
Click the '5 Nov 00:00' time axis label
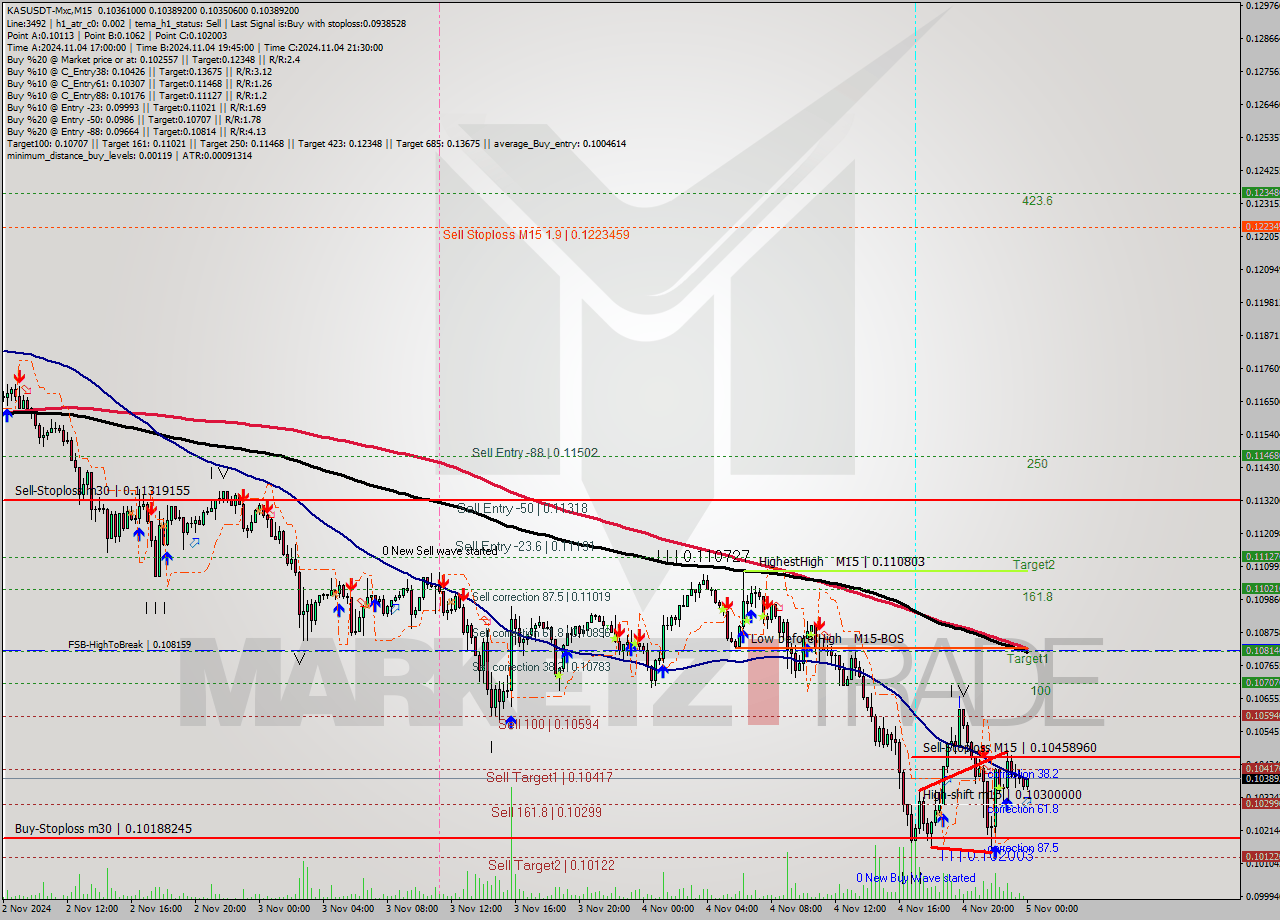coord(1051,909)
